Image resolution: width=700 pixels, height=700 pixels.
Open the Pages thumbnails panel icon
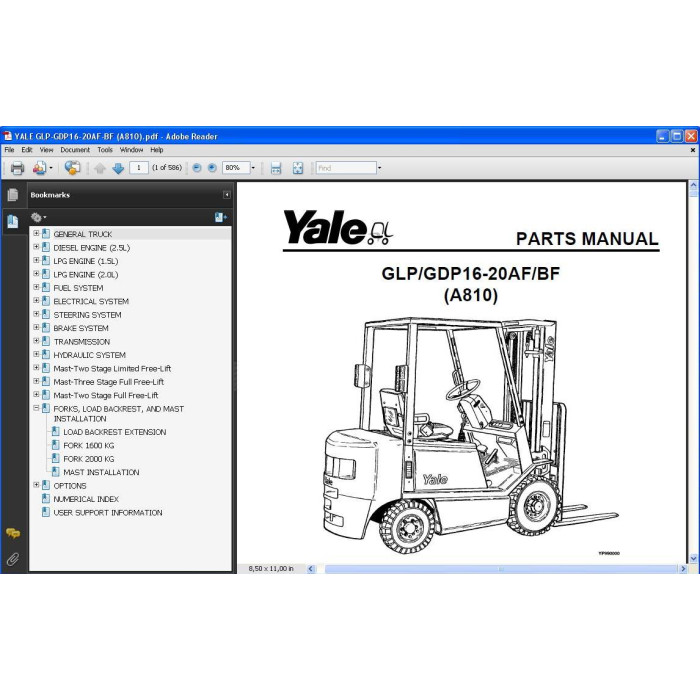pos(13,195)
